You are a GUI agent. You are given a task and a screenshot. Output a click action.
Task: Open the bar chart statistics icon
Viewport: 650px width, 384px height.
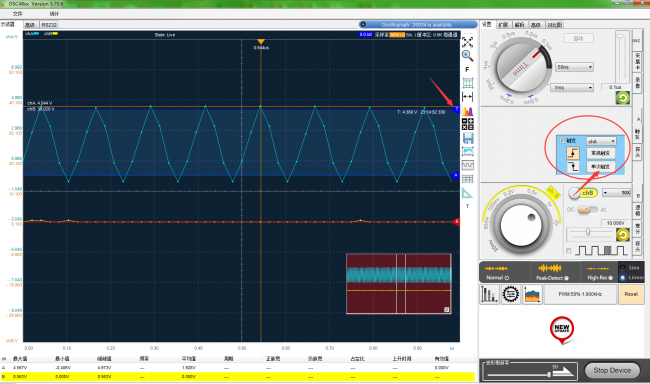pos(489,294)
